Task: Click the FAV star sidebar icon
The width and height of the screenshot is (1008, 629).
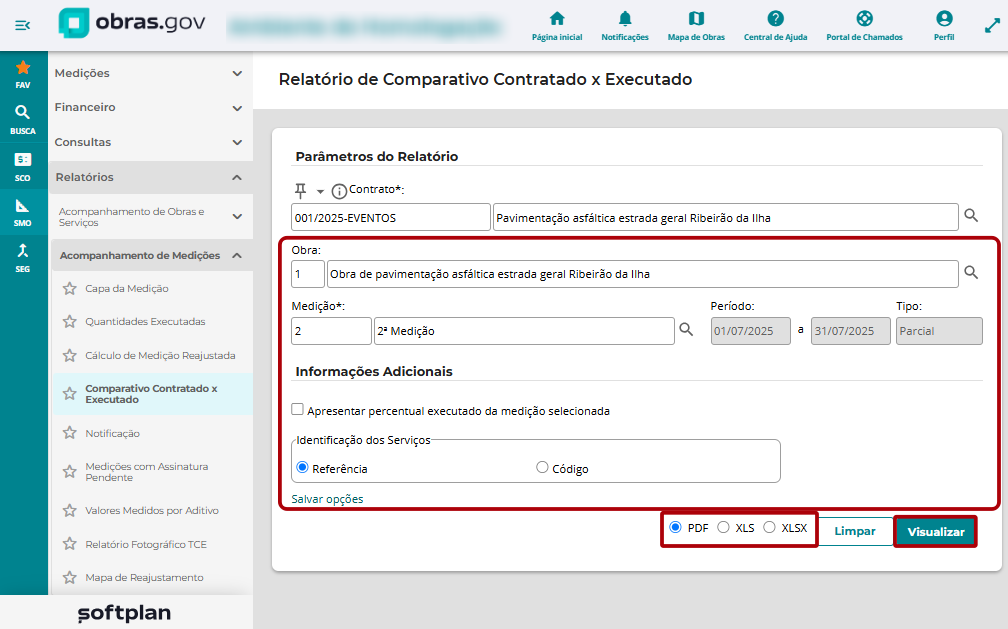Action: coord(22,68)
